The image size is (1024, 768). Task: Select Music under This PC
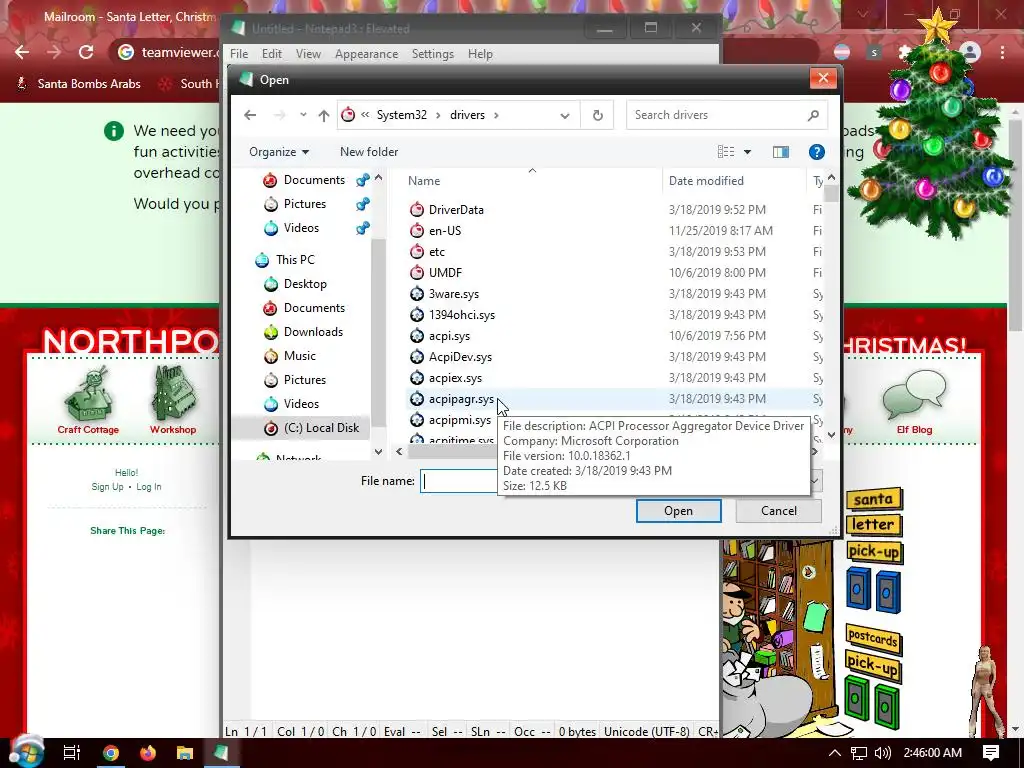pos(300,356)
